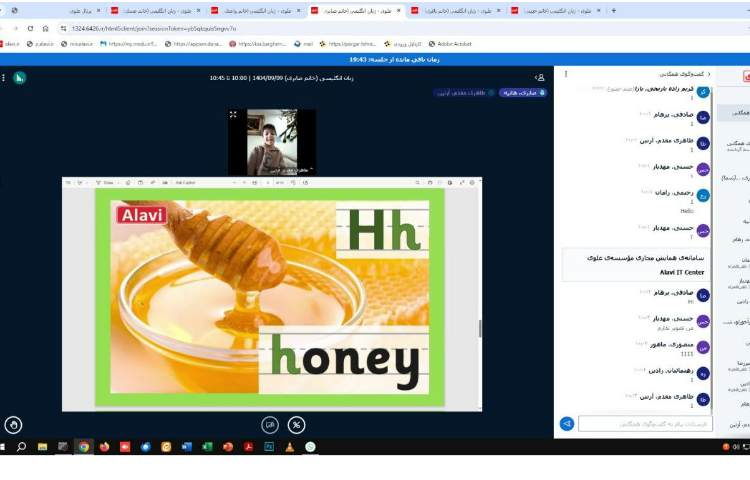
Task: Open the user list icon above video
Action: point(540,77)
